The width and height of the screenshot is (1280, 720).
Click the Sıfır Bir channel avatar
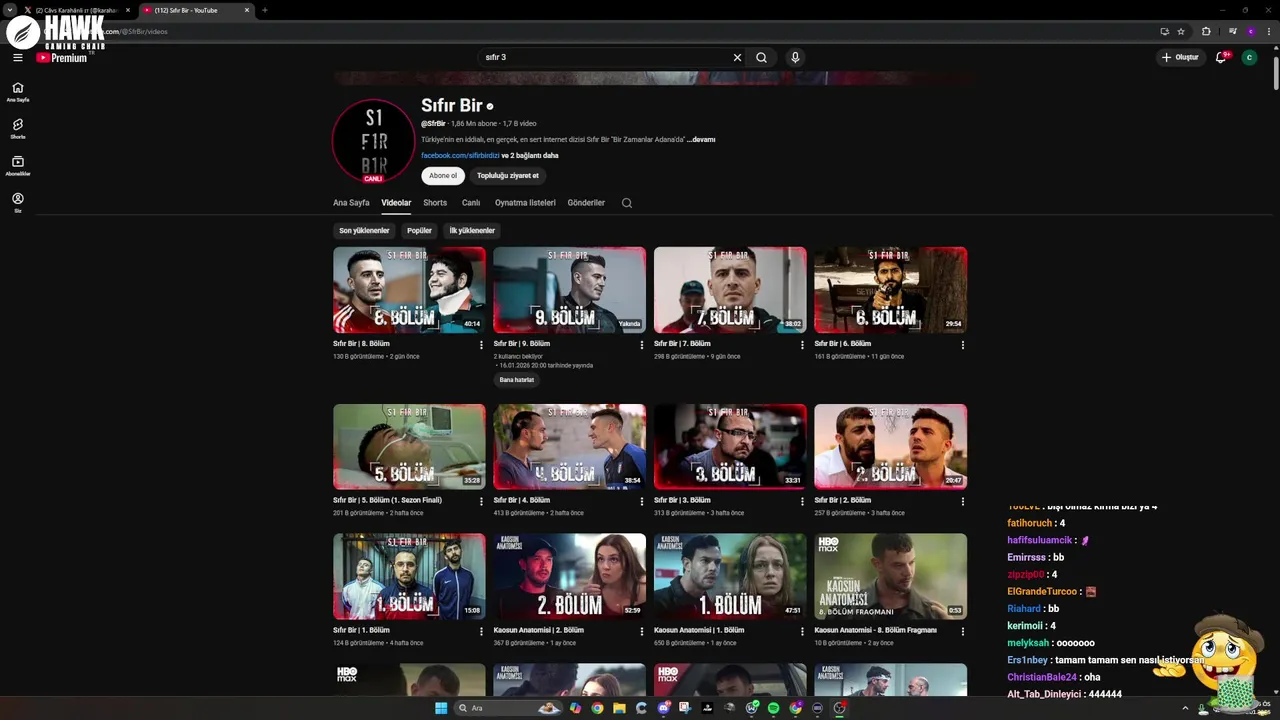(x=373, y=140)
